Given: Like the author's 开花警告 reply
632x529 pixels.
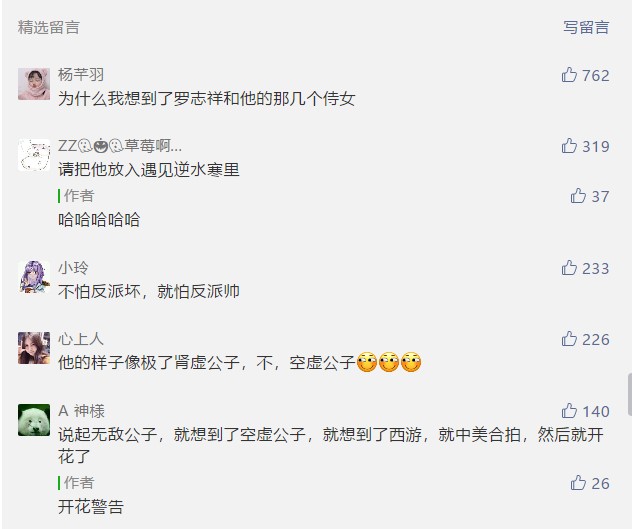Looking at the screenshot, I should 578,483.
